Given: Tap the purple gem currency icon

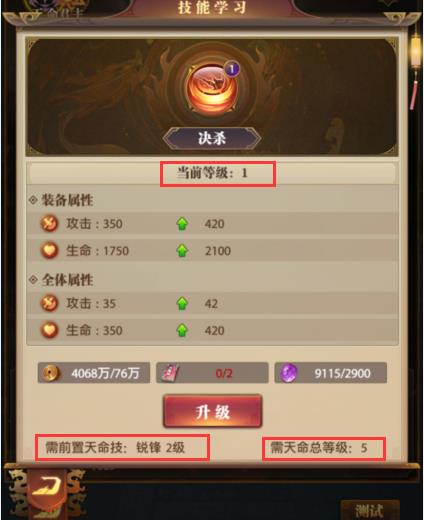Looking at the screenshot, I should point(289,373).
